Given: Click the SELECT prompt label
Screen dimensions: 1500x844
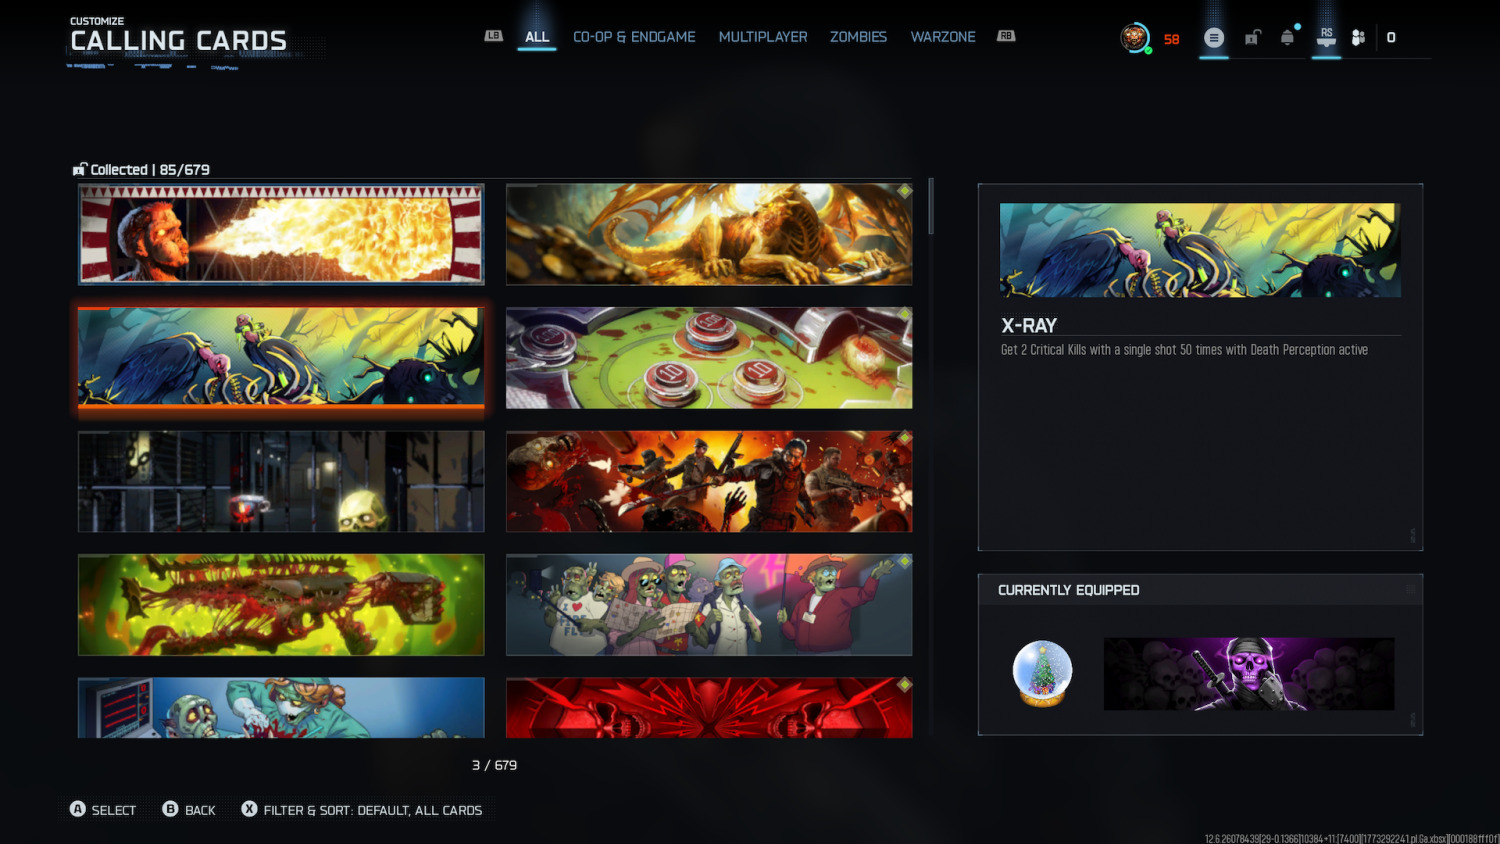Looking at the screenshot, I should pos(114,810).
